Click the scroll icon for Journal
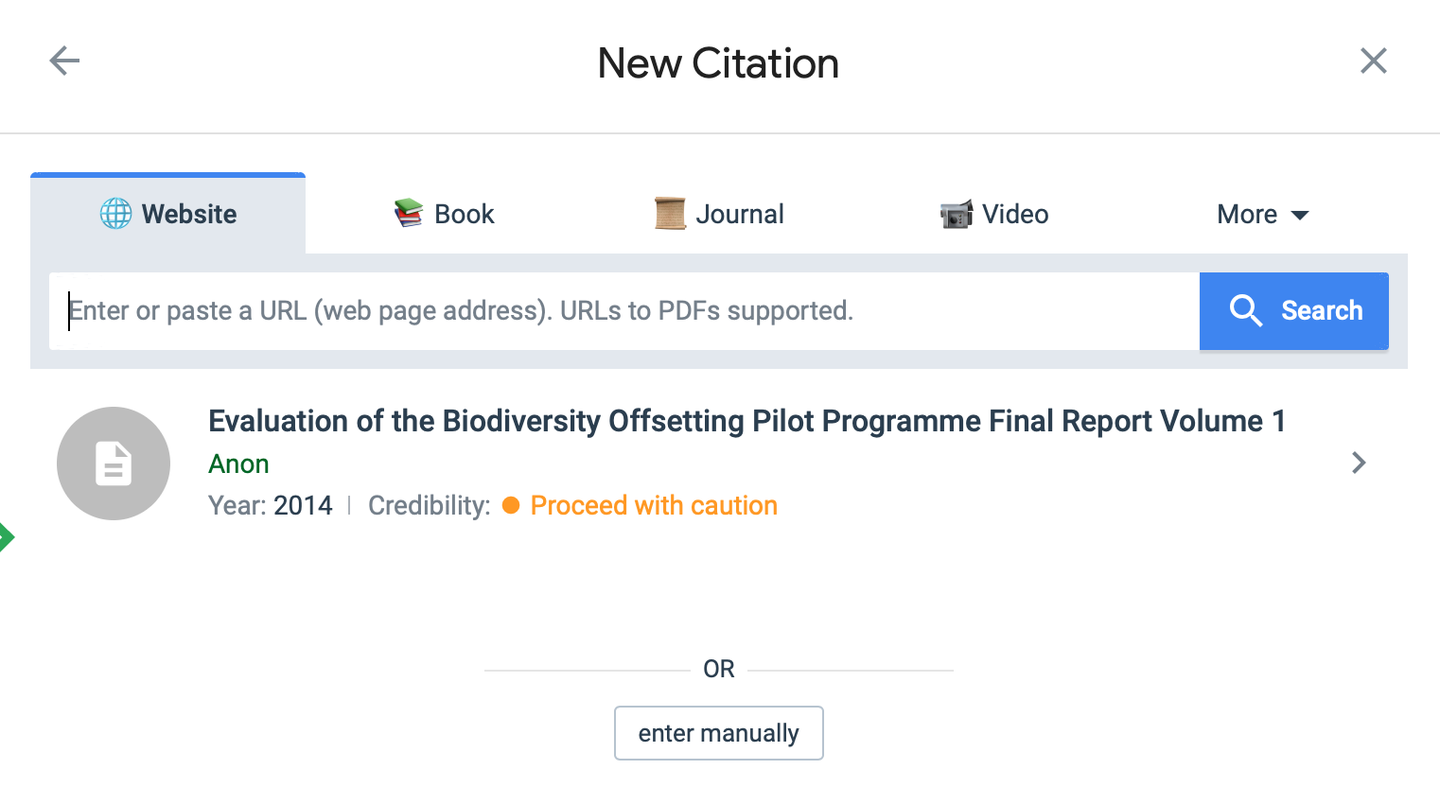This screenshot has height=787, width=1440. 669,214
